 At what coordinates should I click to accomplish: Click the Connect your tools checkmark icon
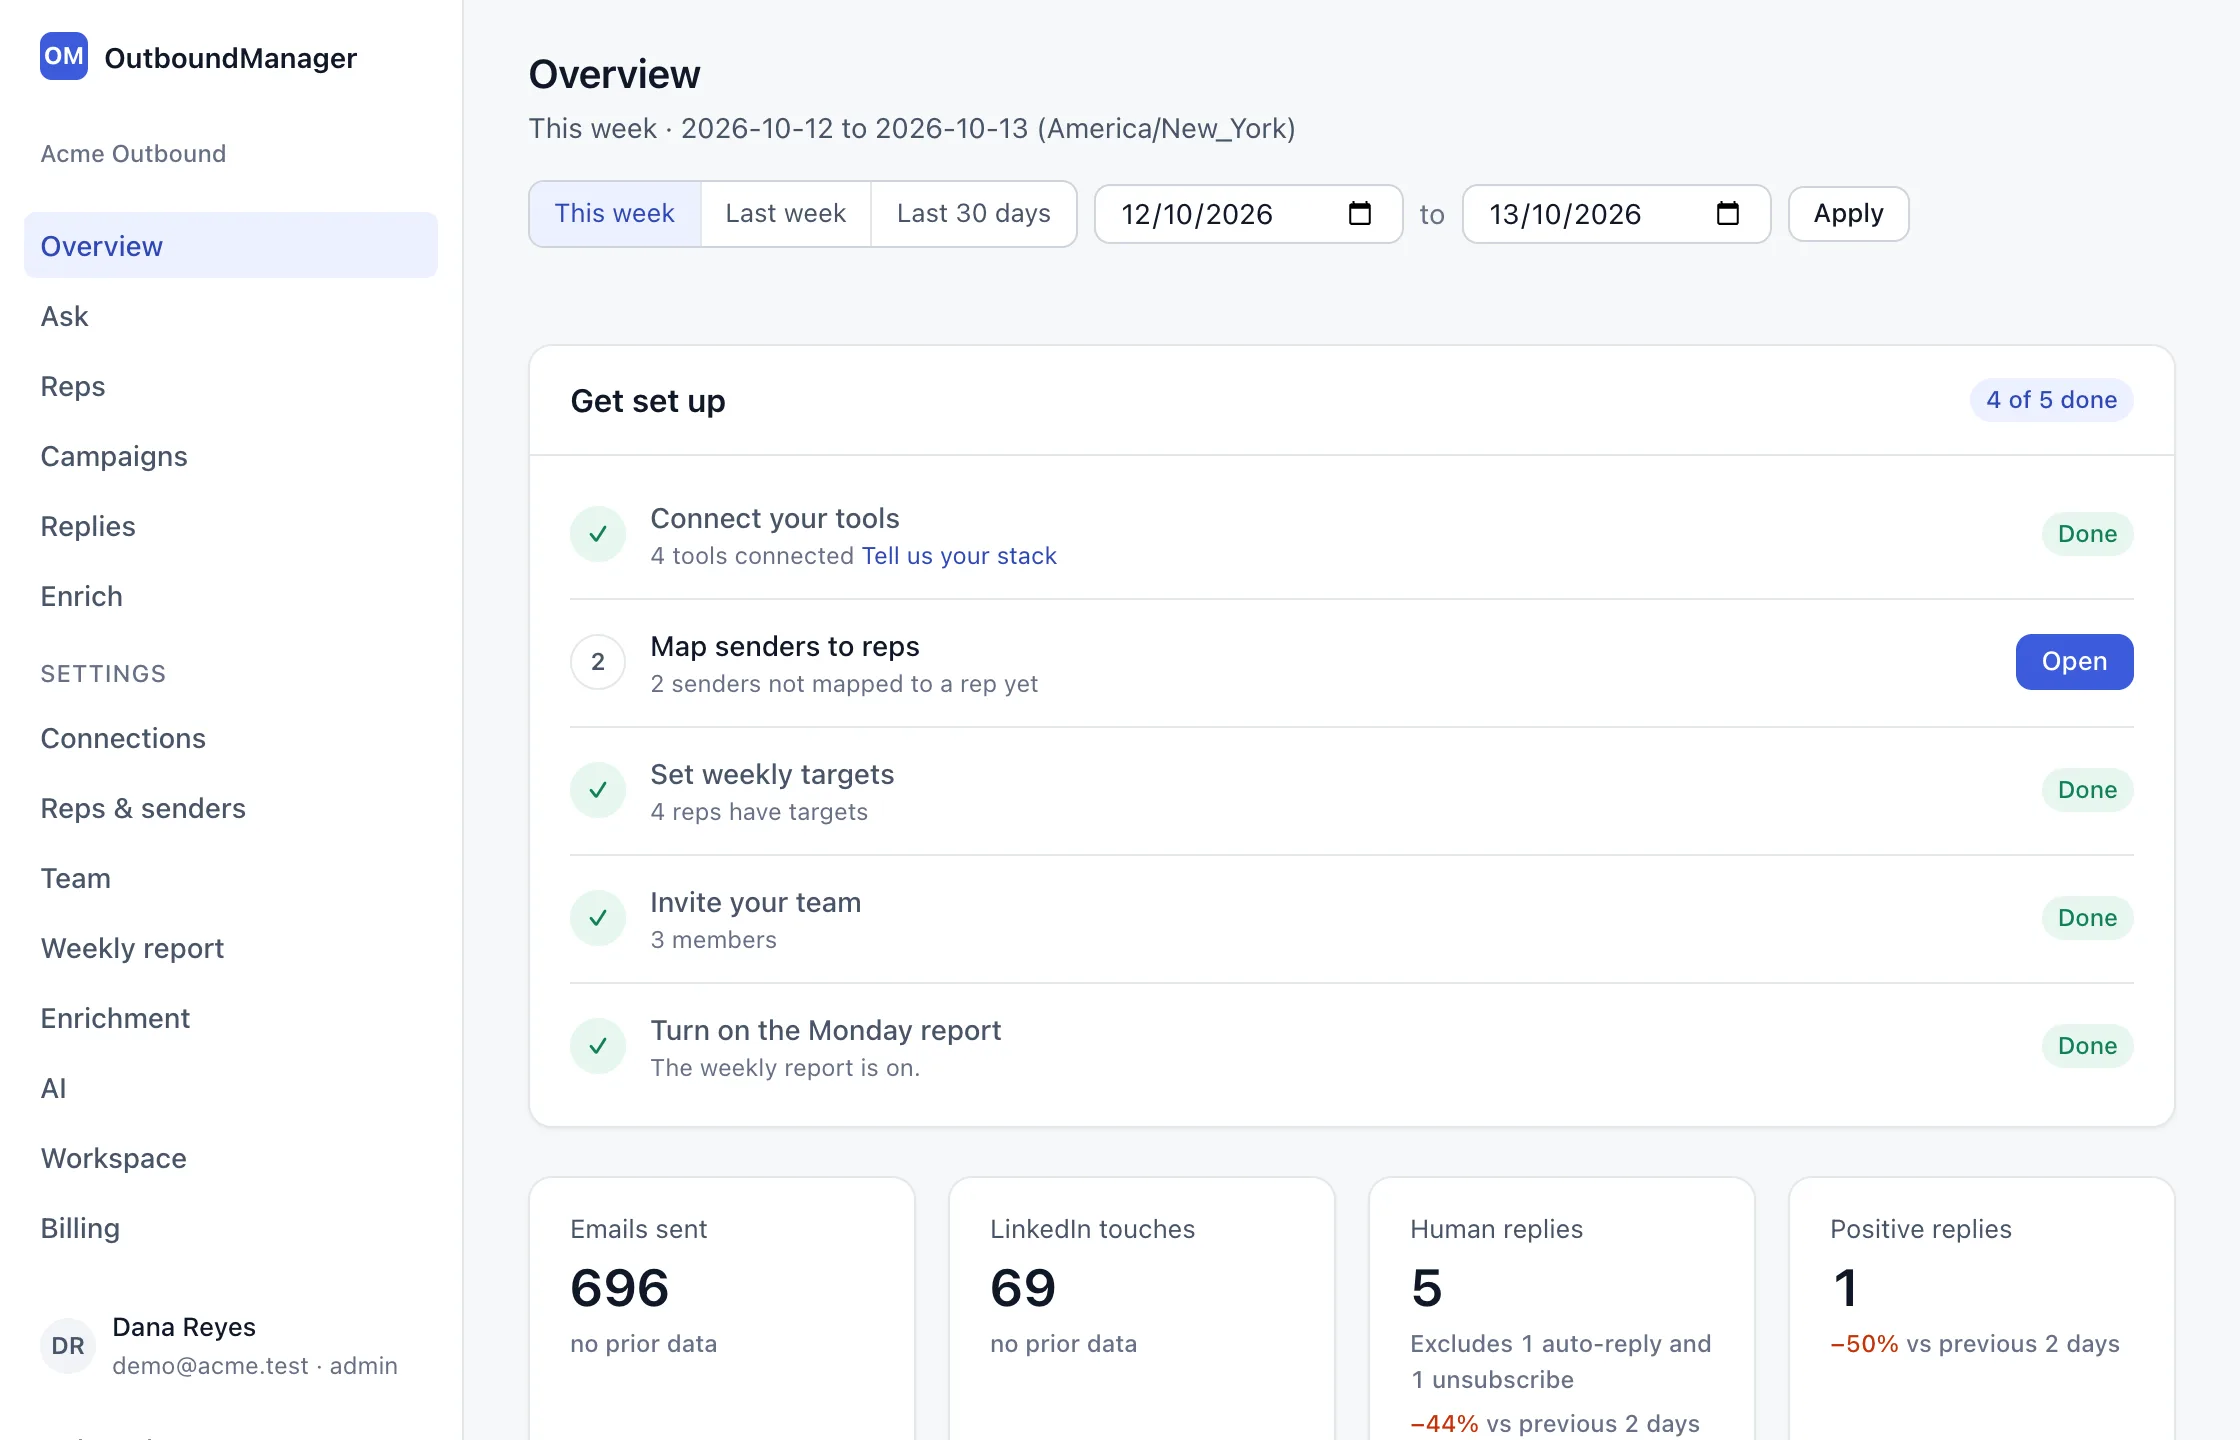598,534
